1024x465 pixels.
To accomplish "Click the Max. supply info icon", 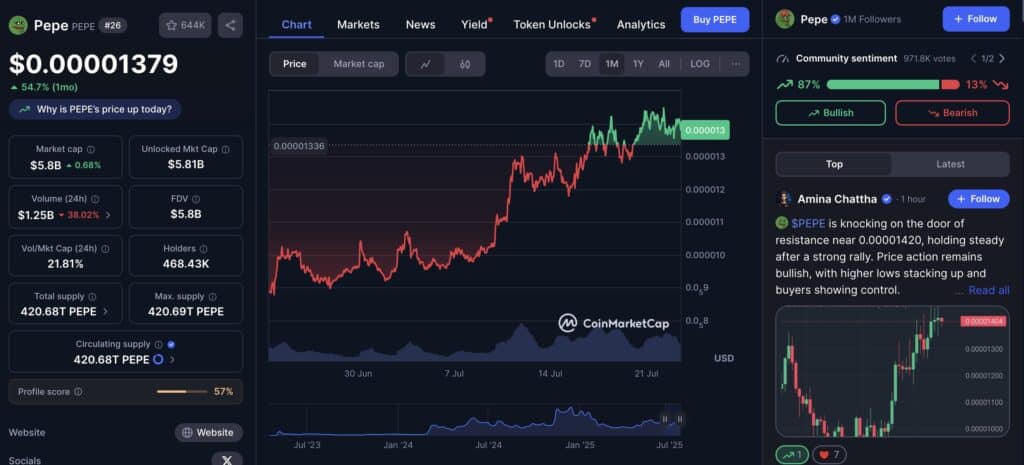I will (212, 297).
